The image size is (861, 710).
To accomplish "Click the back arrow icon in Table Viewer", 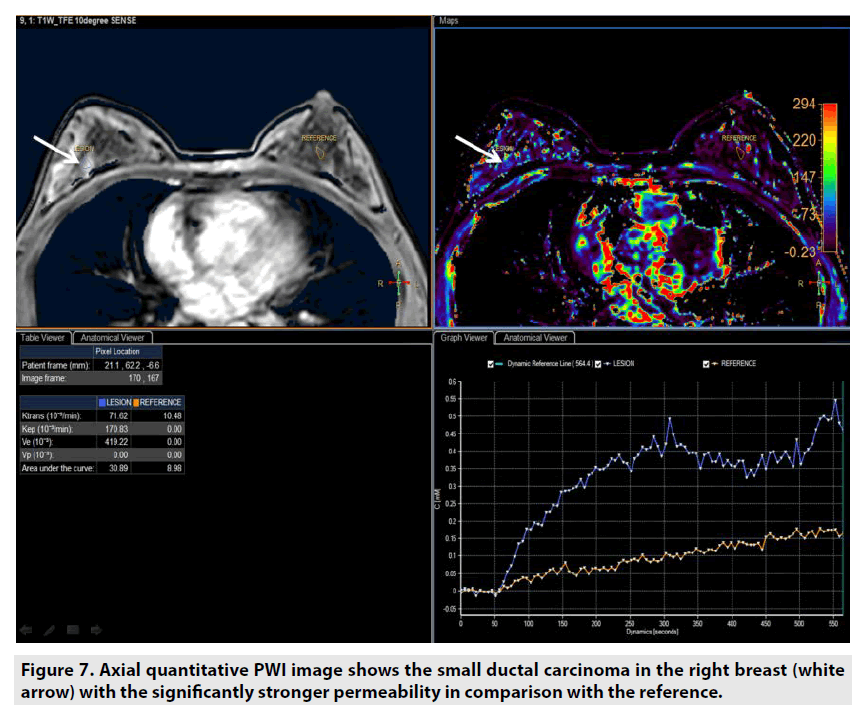I will tap(26, 630).
